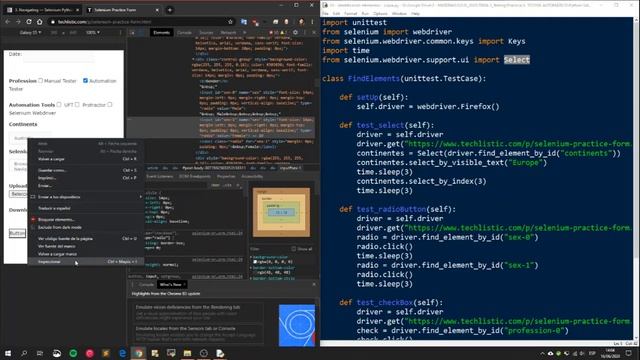Click the Chrome icon on the taskbar
The width and height of the screenshot is (640, 360).
pyautogui.click(x=139, y=353)
